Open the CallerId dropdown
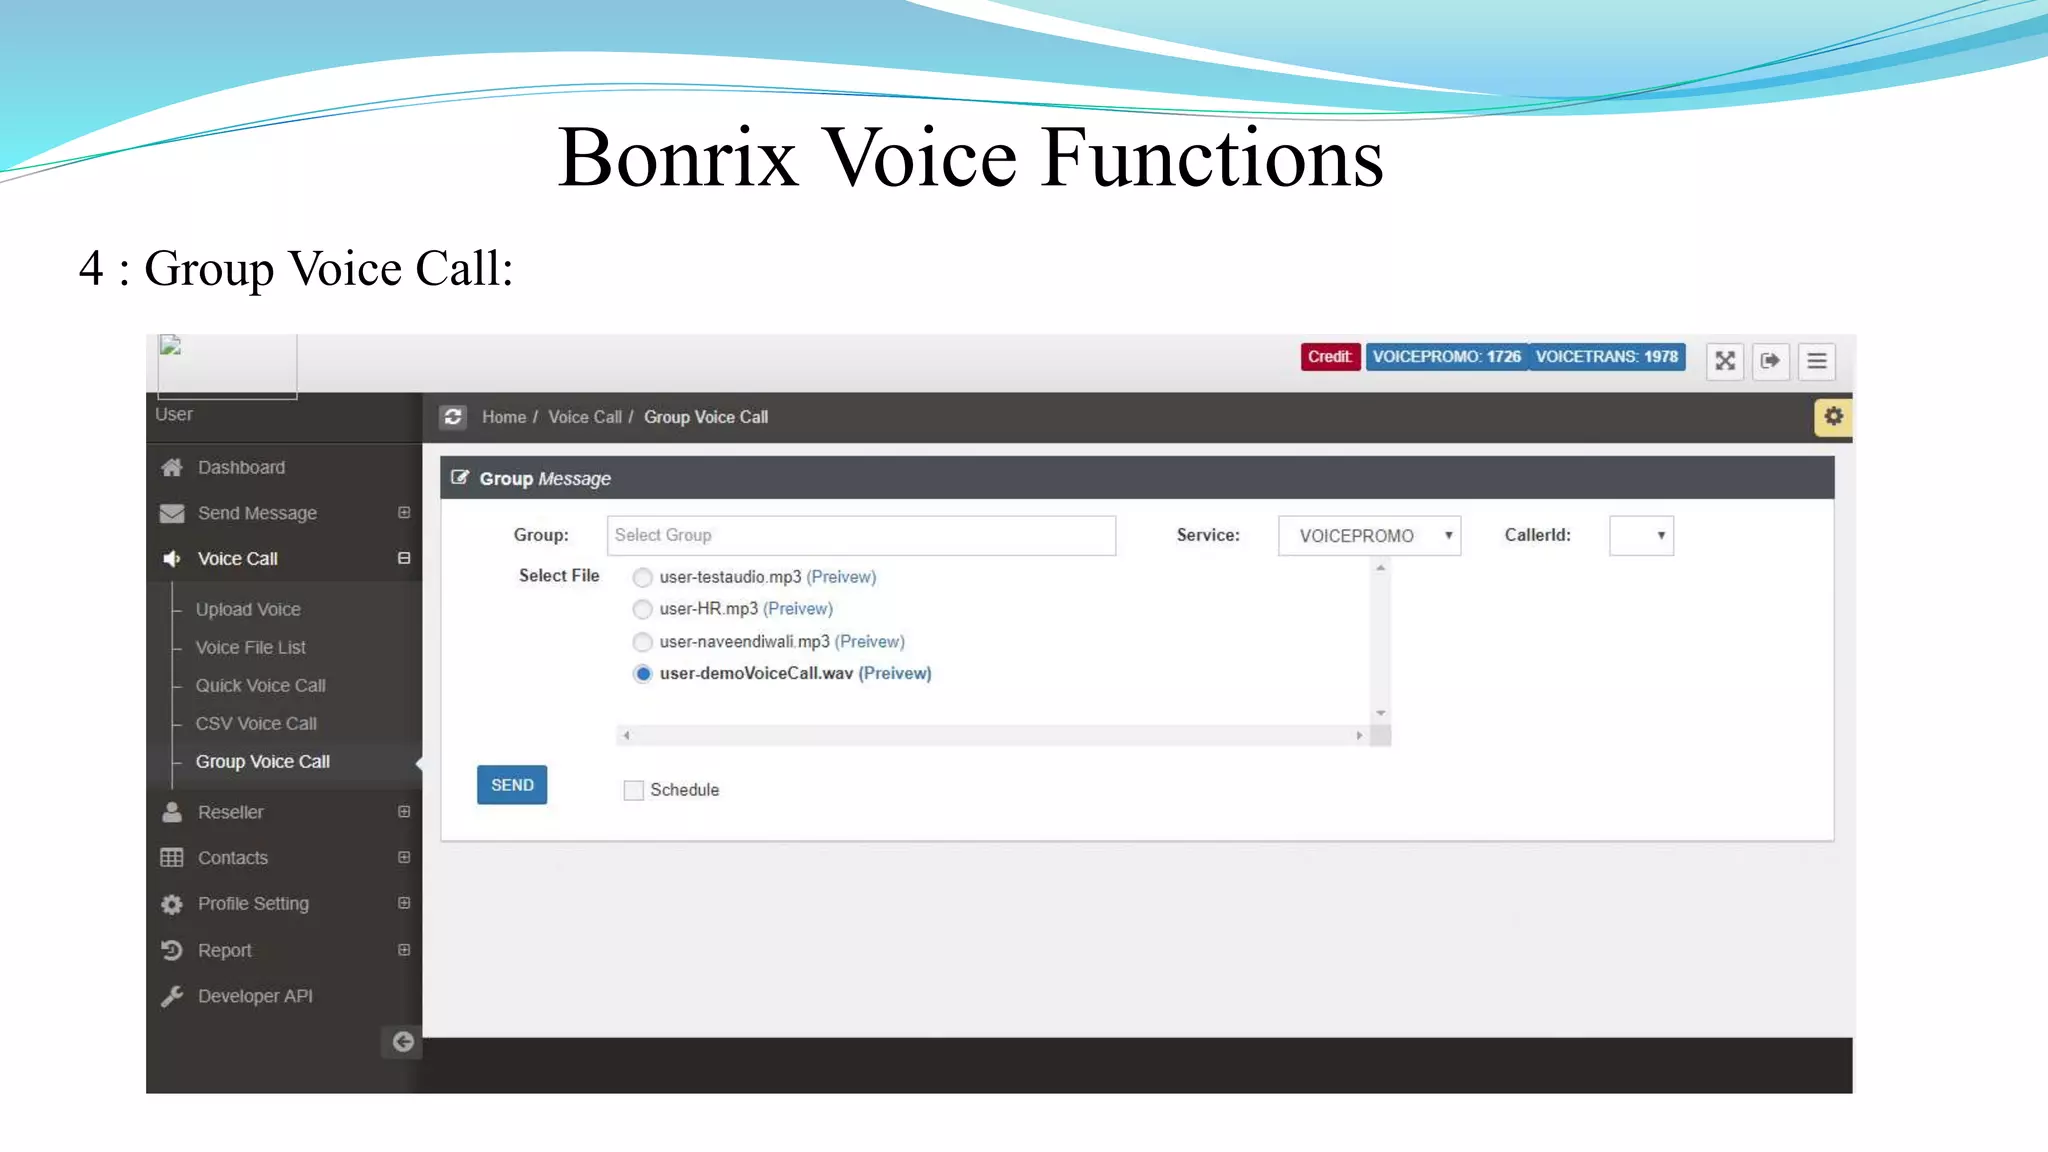 (1641, 536)
